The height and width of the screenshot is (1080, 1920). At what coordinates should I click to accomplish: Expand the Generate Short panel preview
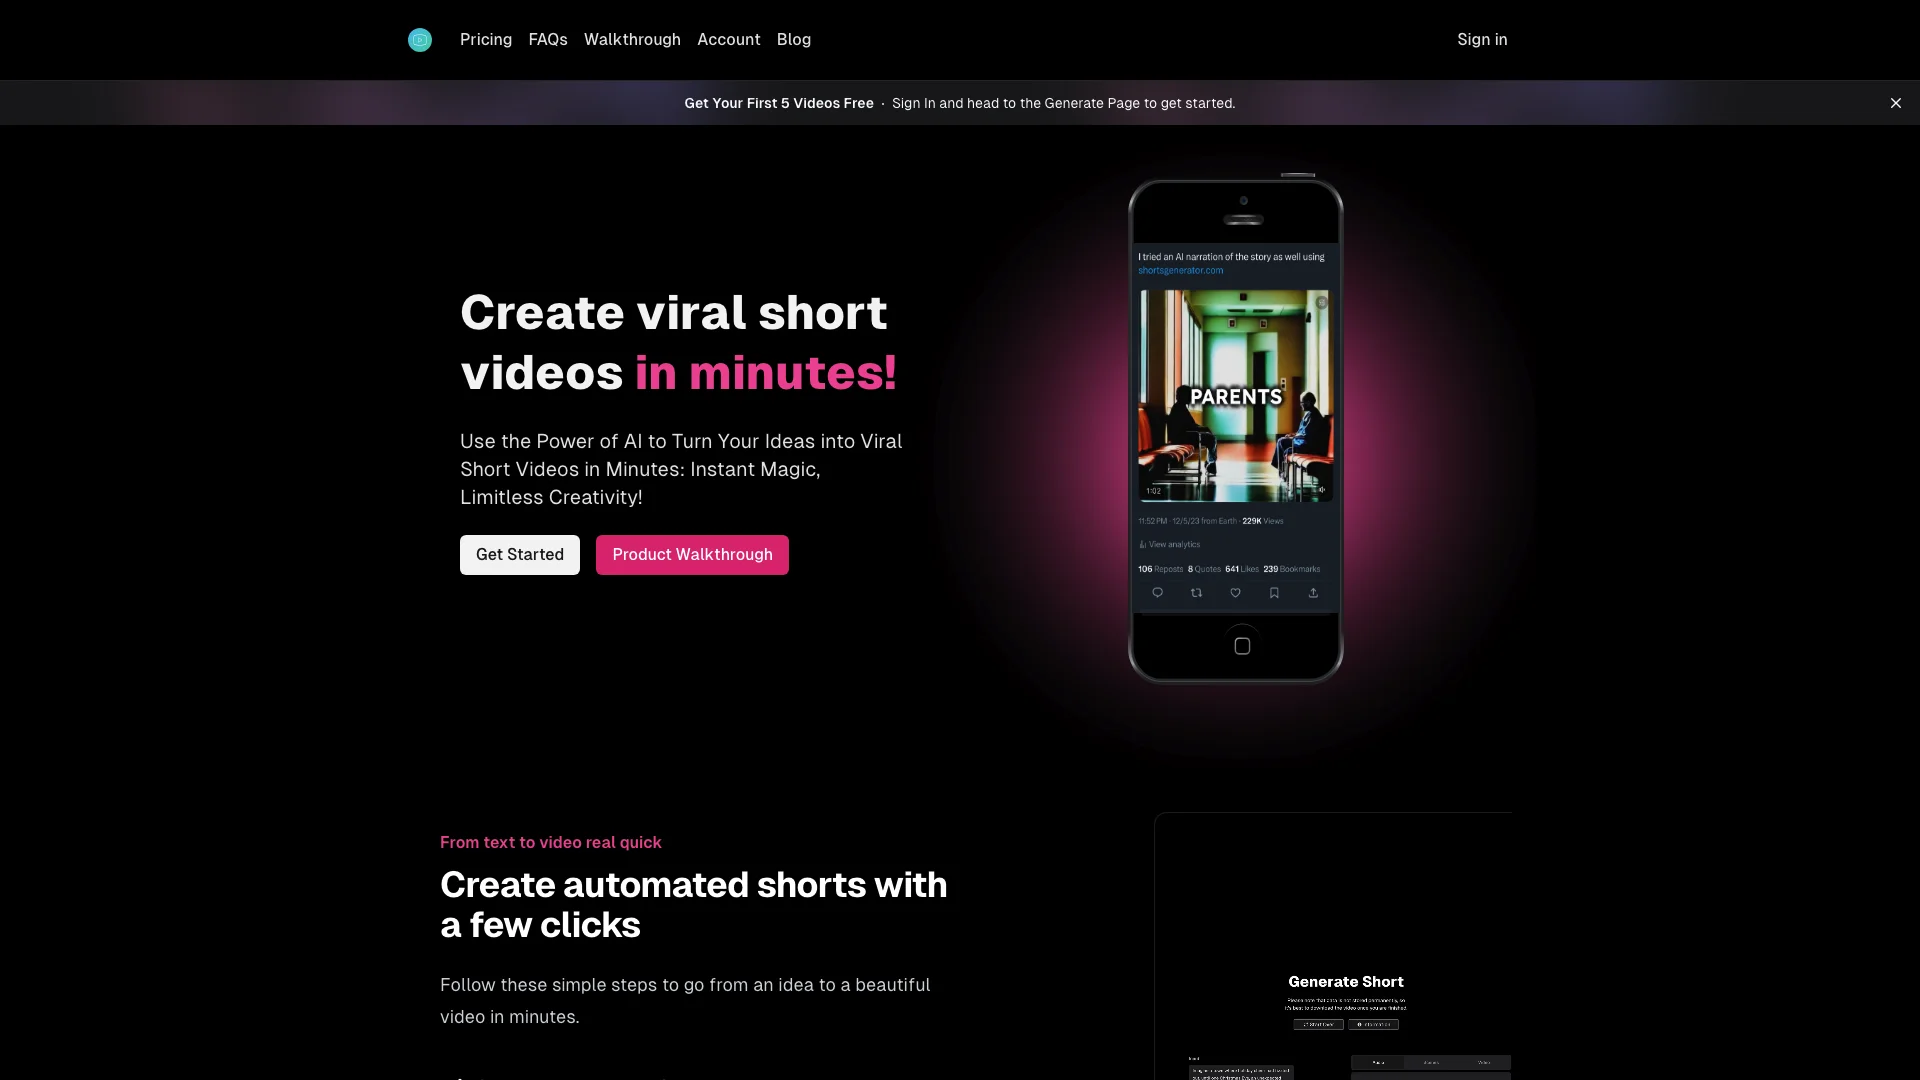[1345, 981]
